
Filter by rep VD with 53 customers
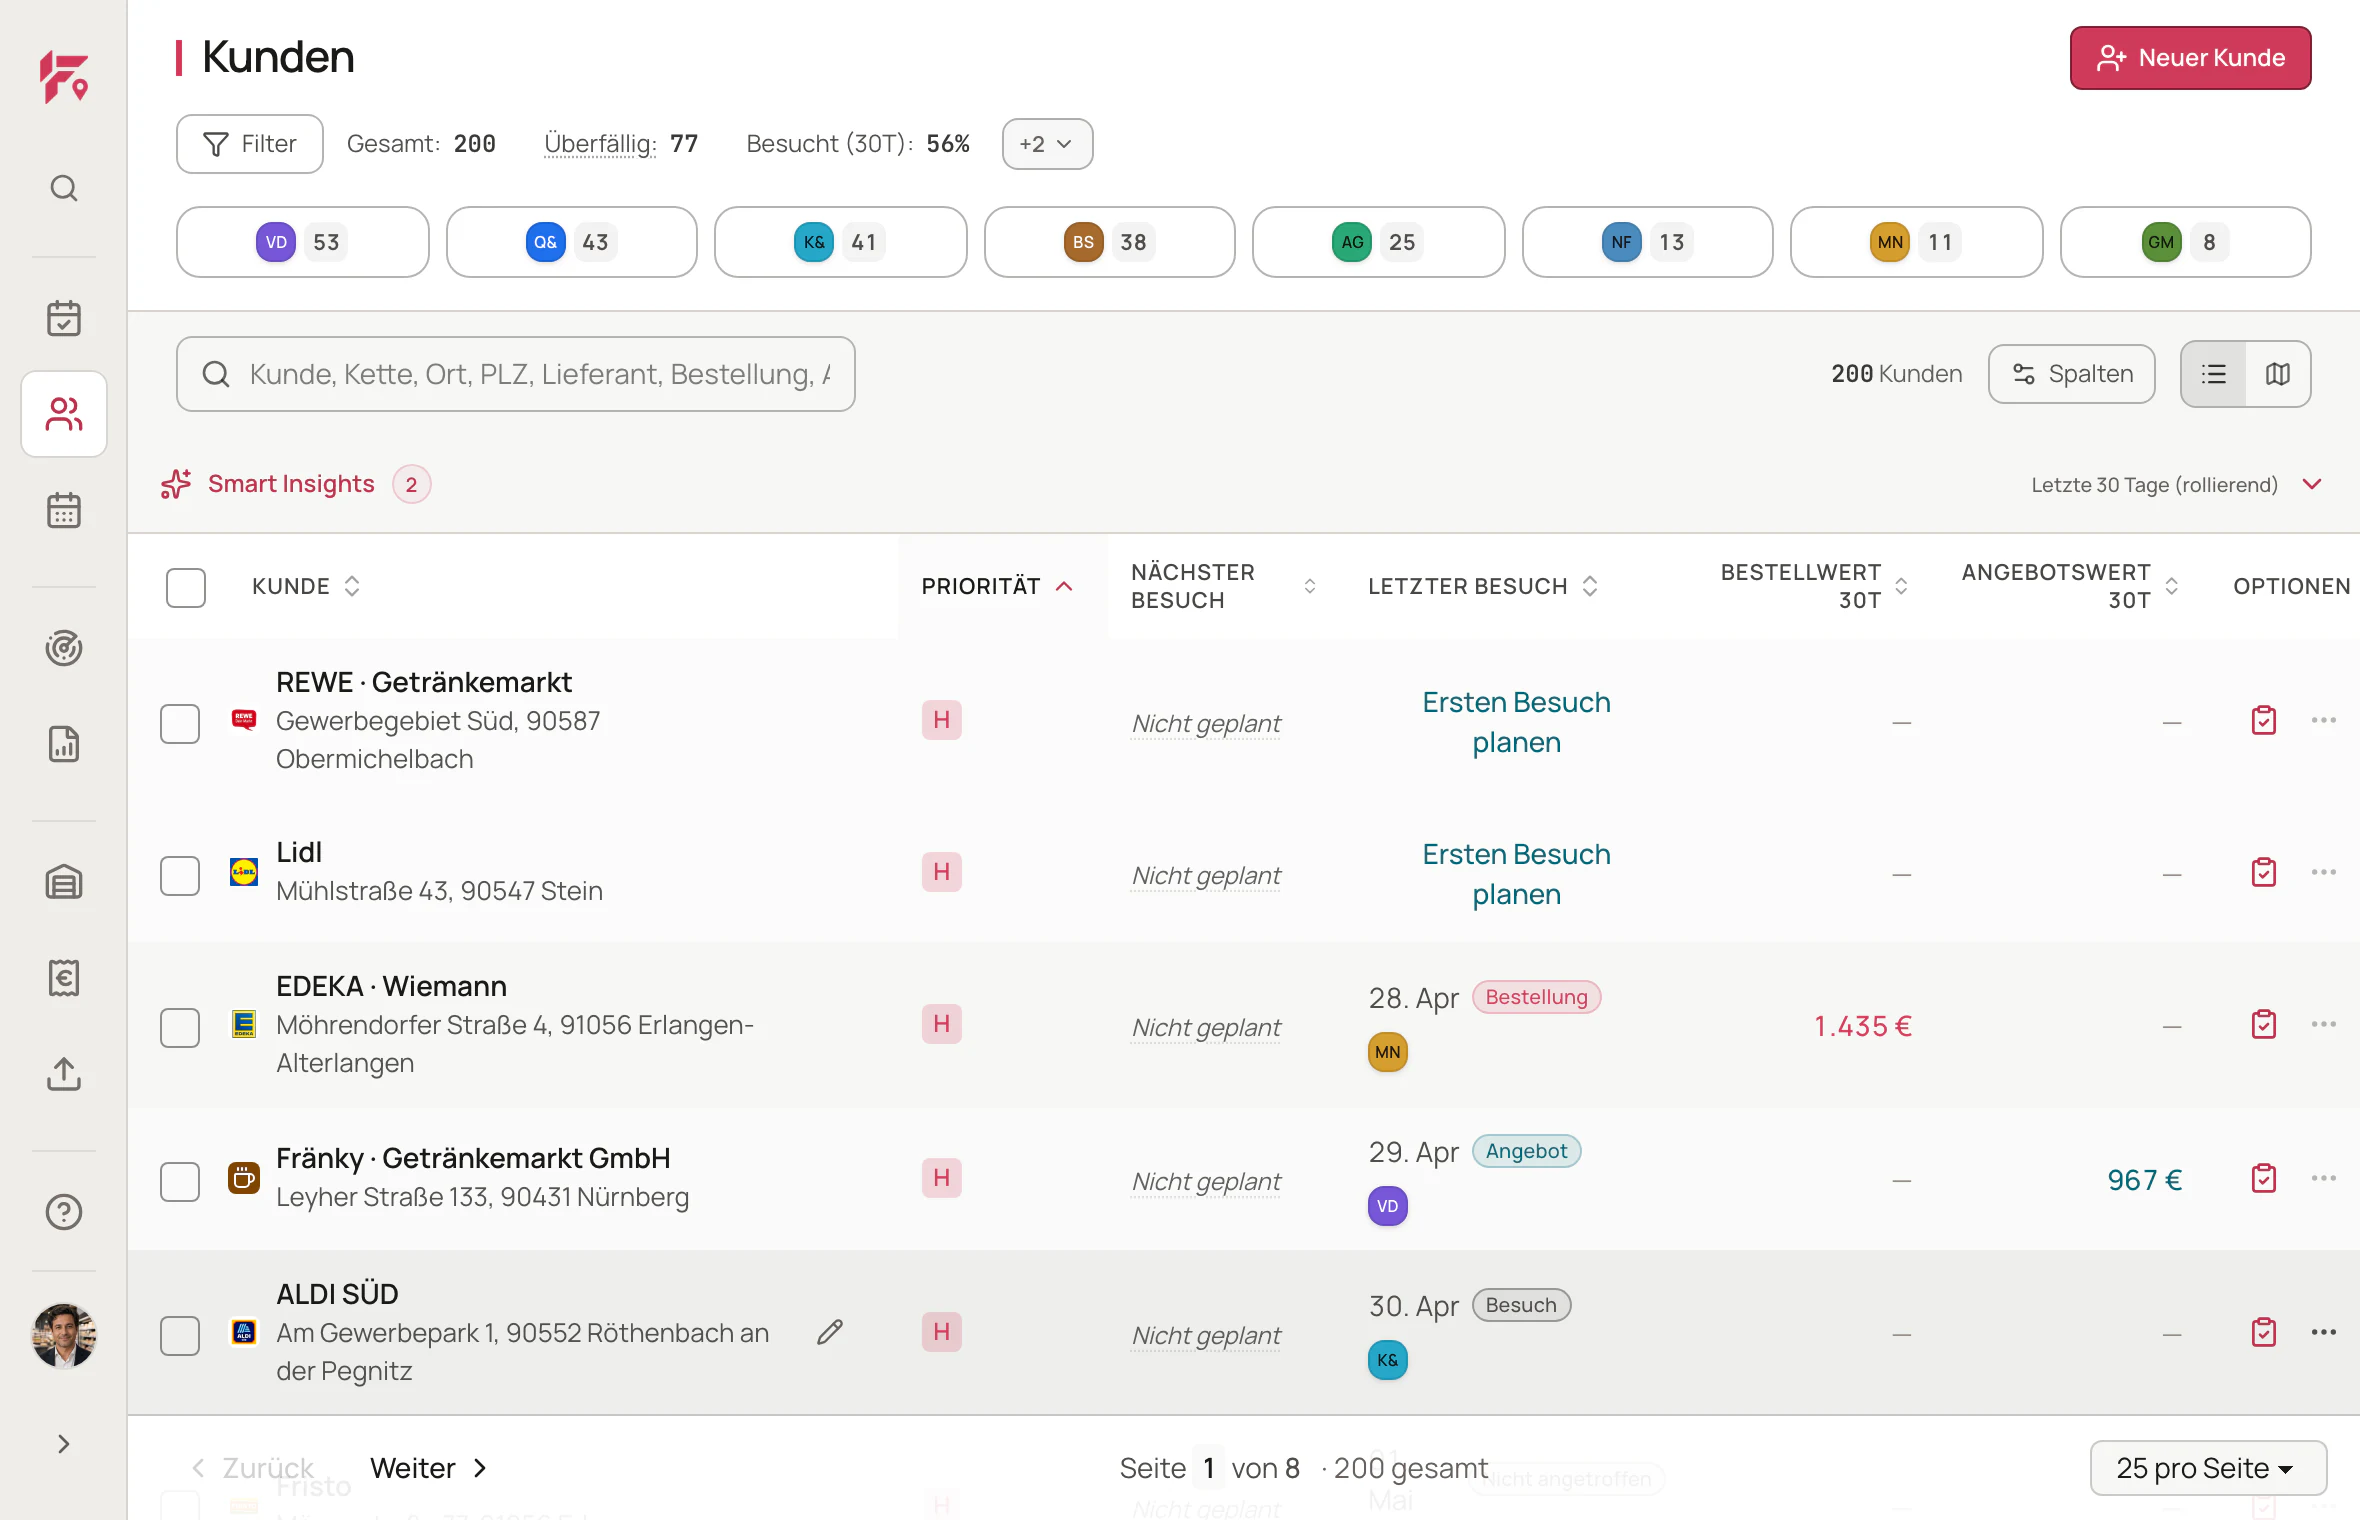[303, 242]
